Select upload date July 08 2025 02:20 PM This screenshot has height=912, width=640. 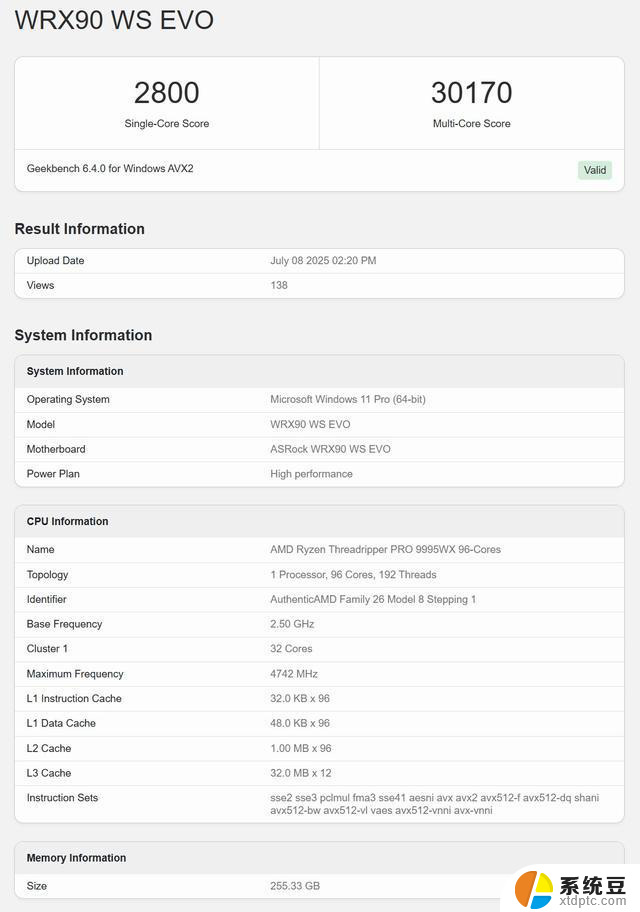[x=323, y=261]
